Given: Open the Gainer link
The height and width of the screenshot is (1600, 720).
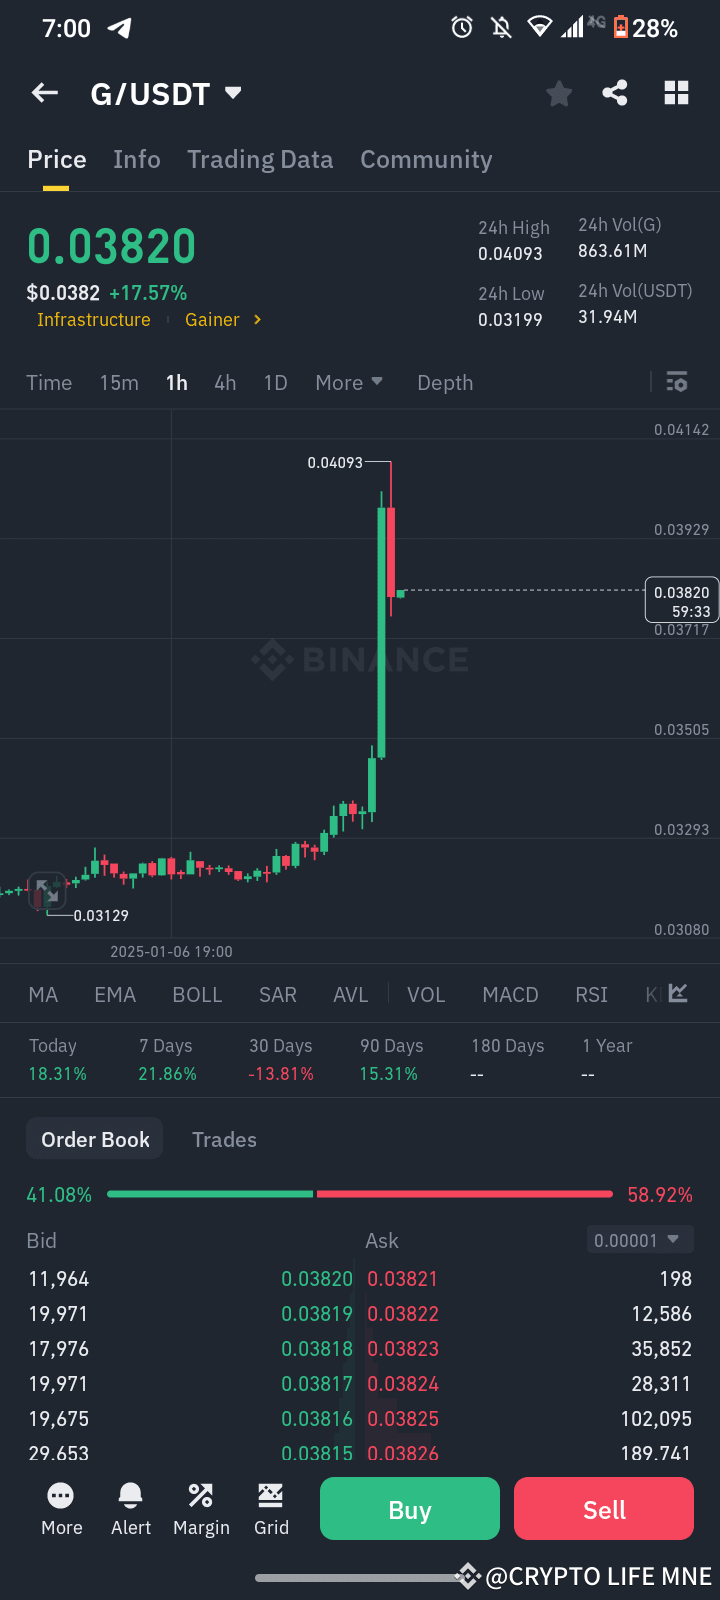Looking at the screenshot, I should pos(211,320).
